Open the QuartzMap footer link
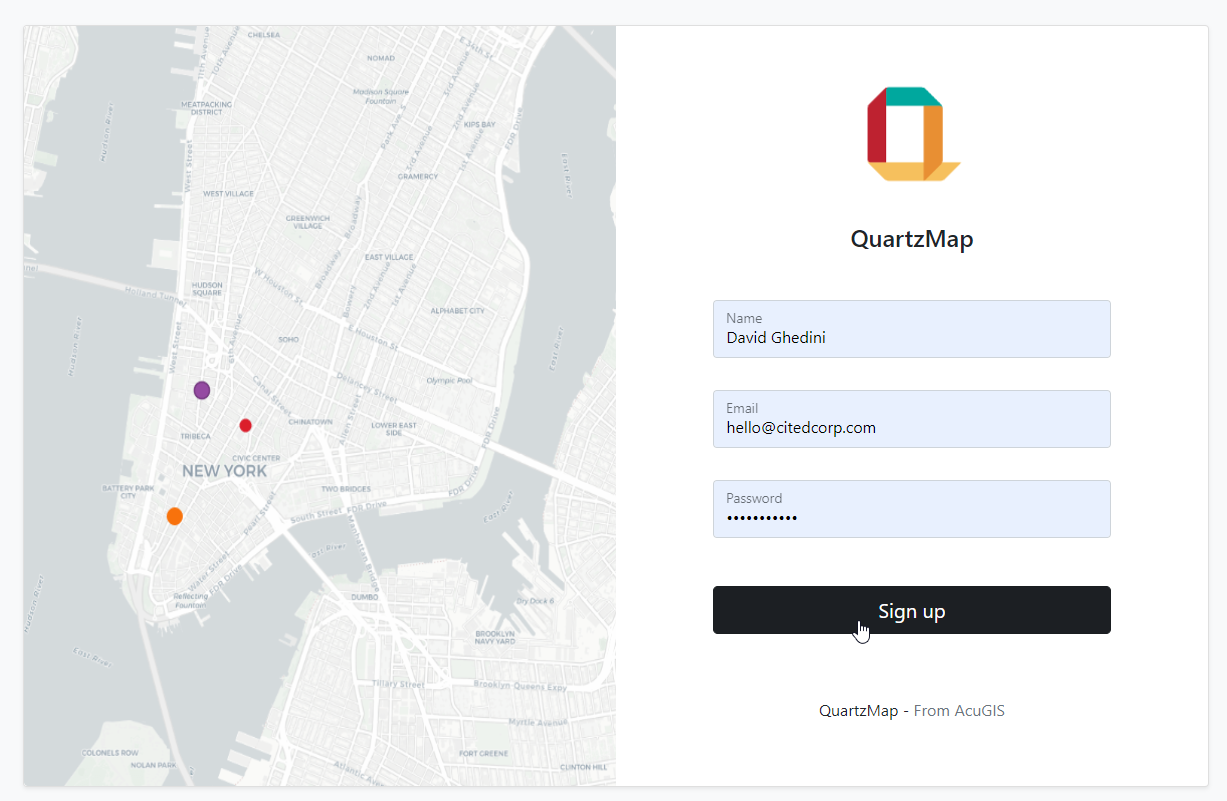Screen dimensions: 1227x801 click(x=858, y=711)
